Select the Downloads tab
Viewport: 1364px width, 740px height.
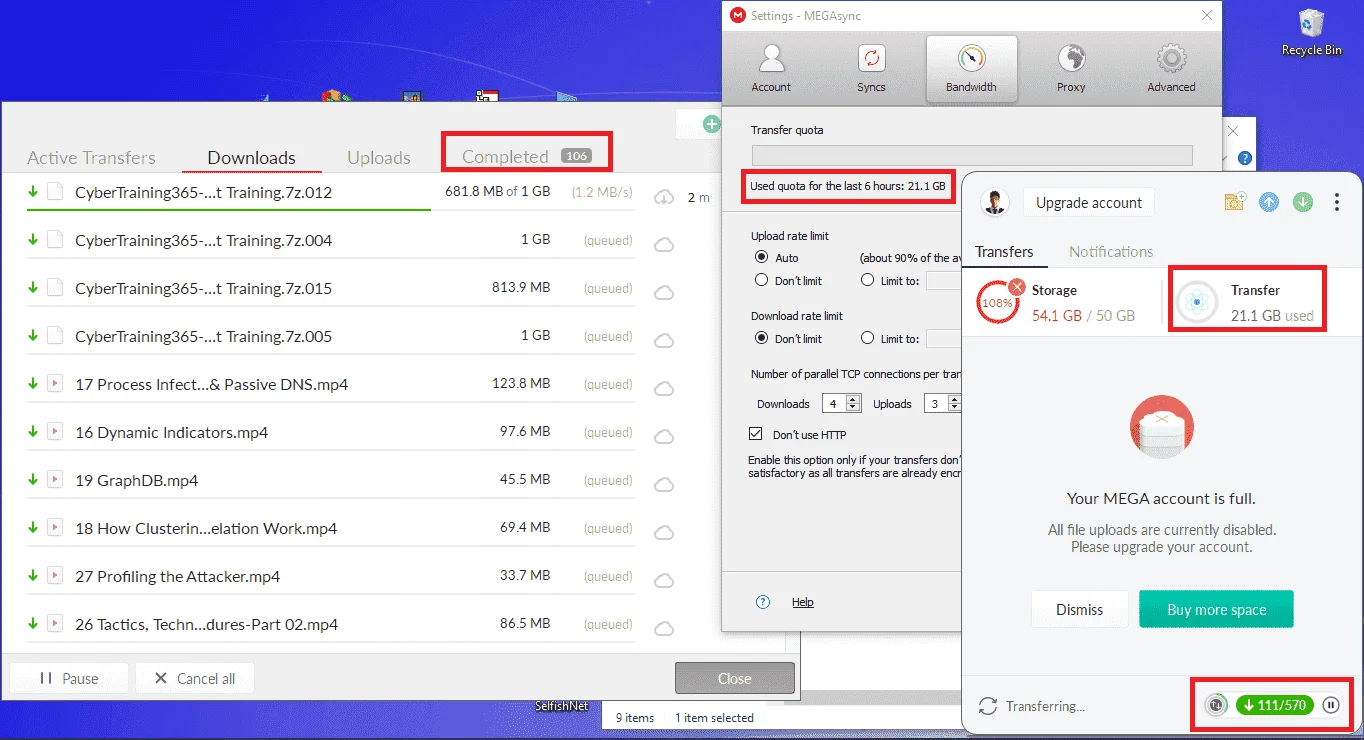coord(251,158)
